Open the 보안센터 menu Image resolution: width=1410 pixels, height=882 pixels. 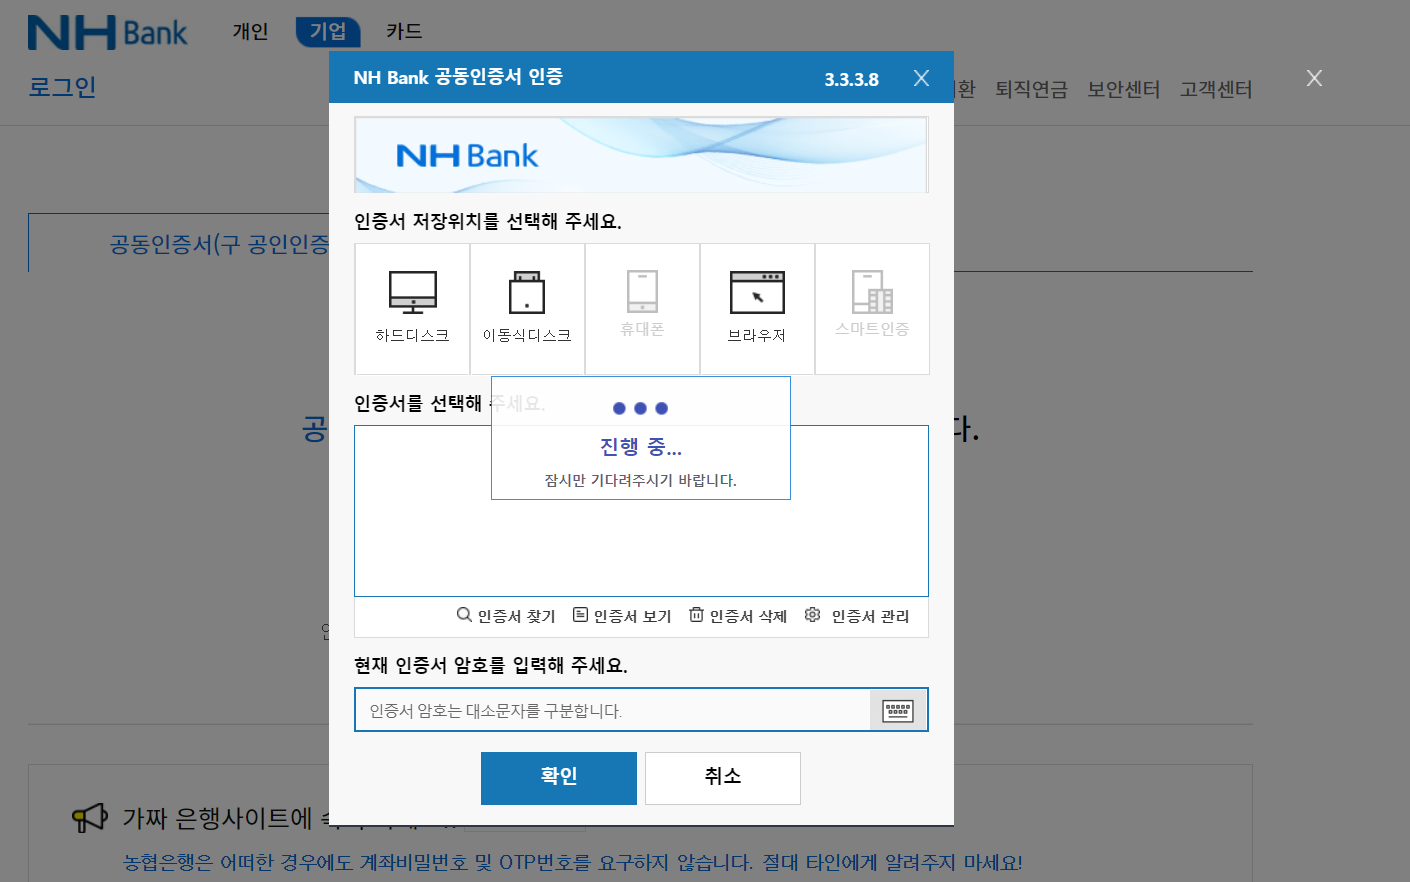pyautogui.click(x=1123, y=90)
